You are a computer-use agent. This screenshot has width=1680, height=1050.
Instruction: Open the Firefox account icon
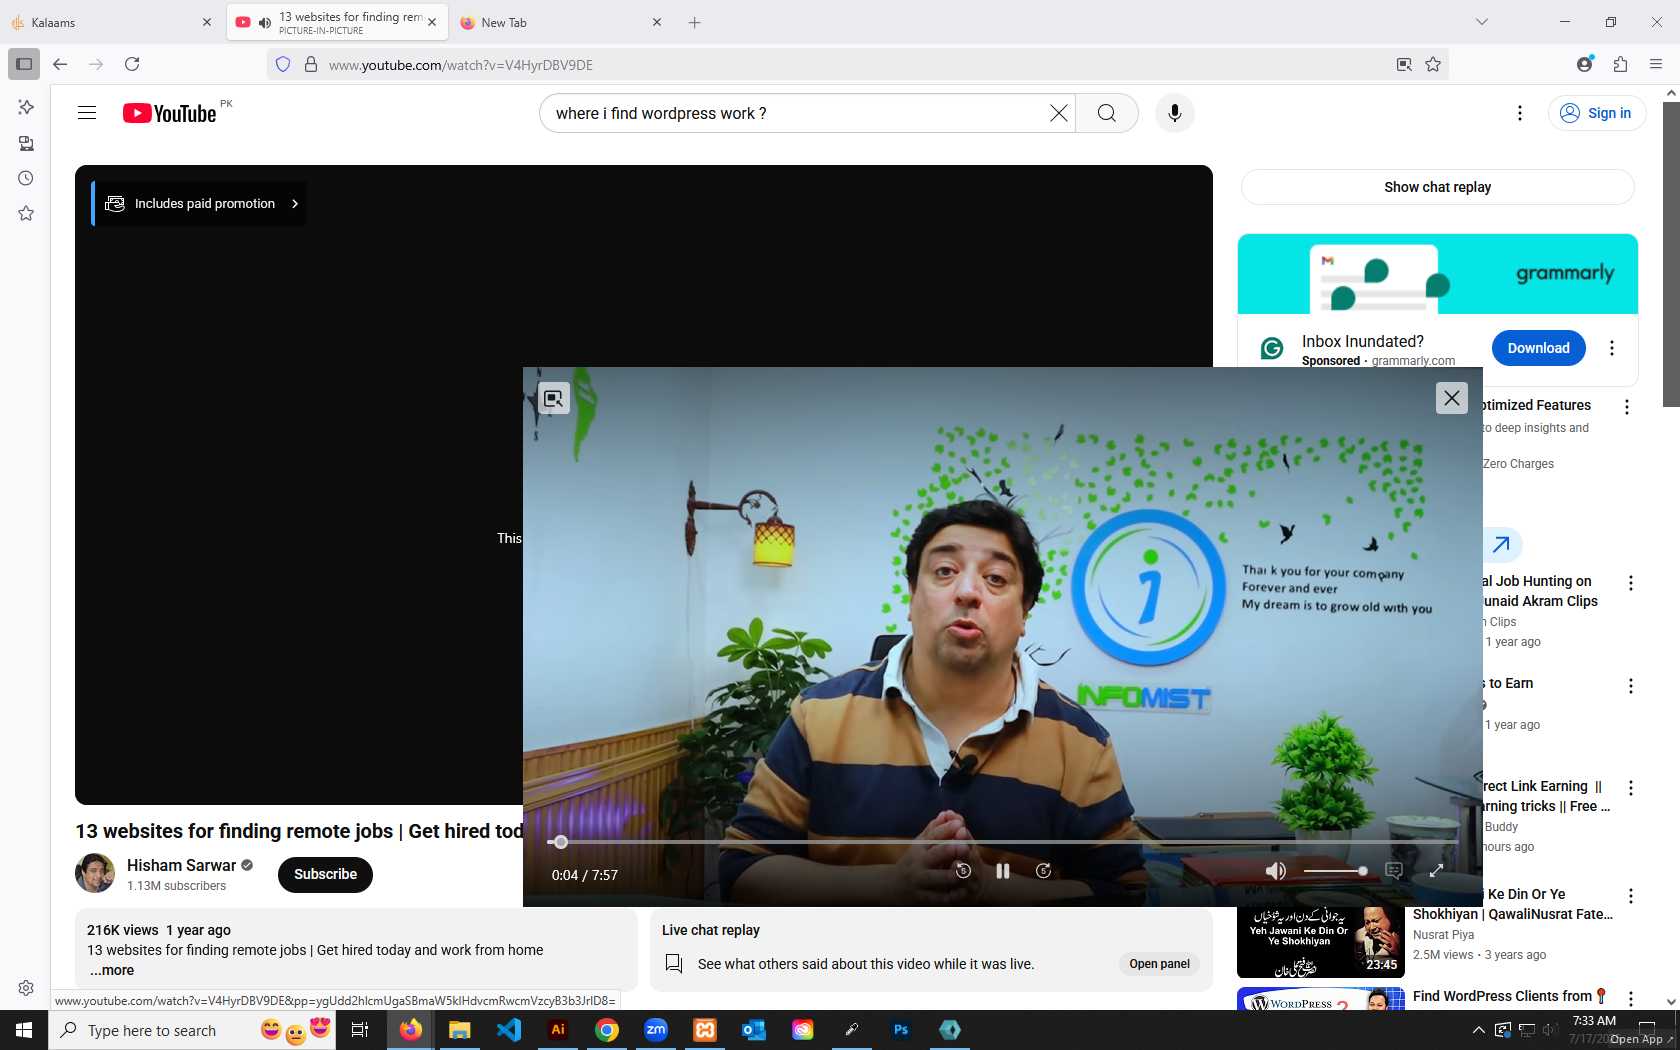1584,64
